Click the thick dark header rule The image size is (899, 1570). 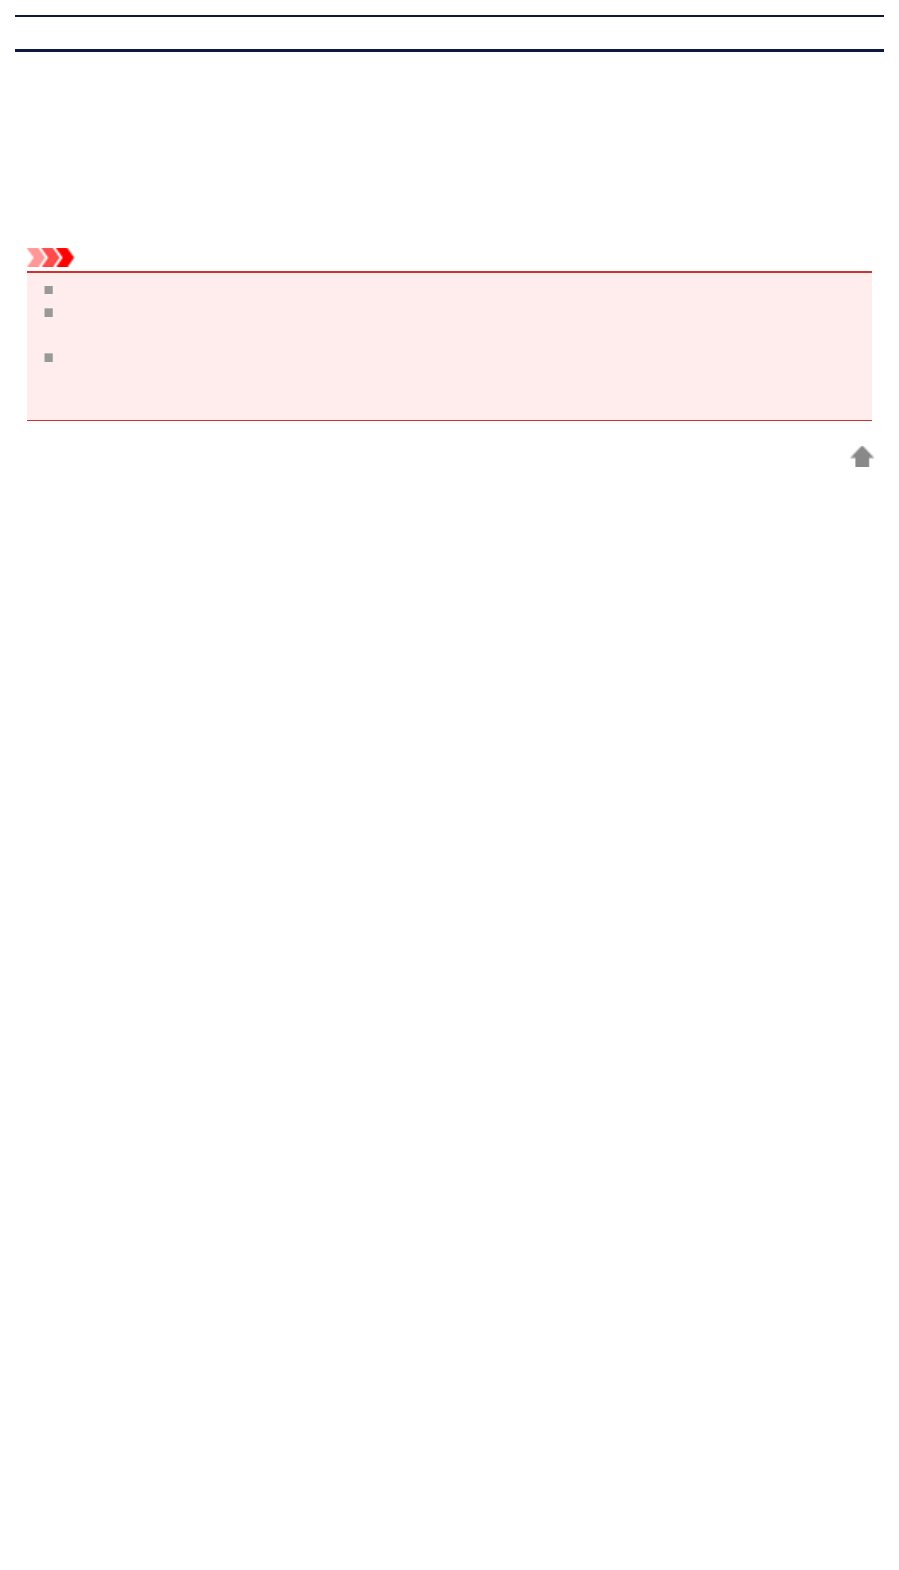pyautogui.click(x=449, y=50)
